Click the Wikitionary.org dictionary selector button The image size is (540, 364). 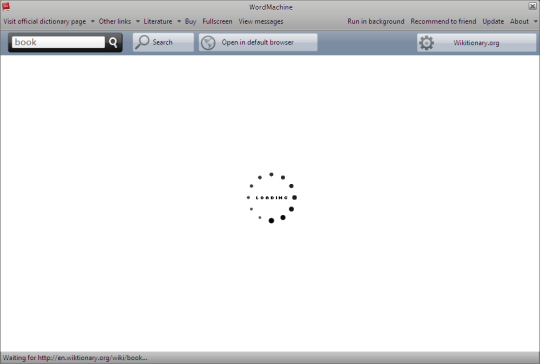tap(476, 43)
